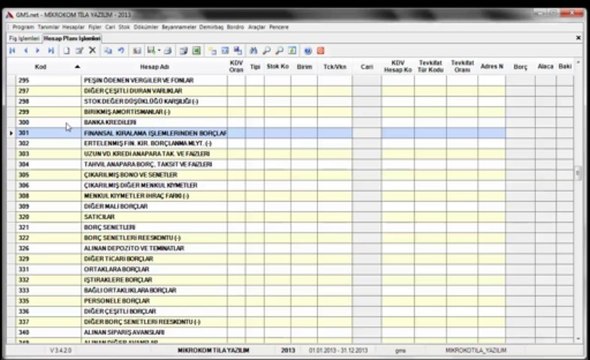This screenshot has width=590, height=360.
Task: Click the copy pages toolbar icon
Action: 108,50
